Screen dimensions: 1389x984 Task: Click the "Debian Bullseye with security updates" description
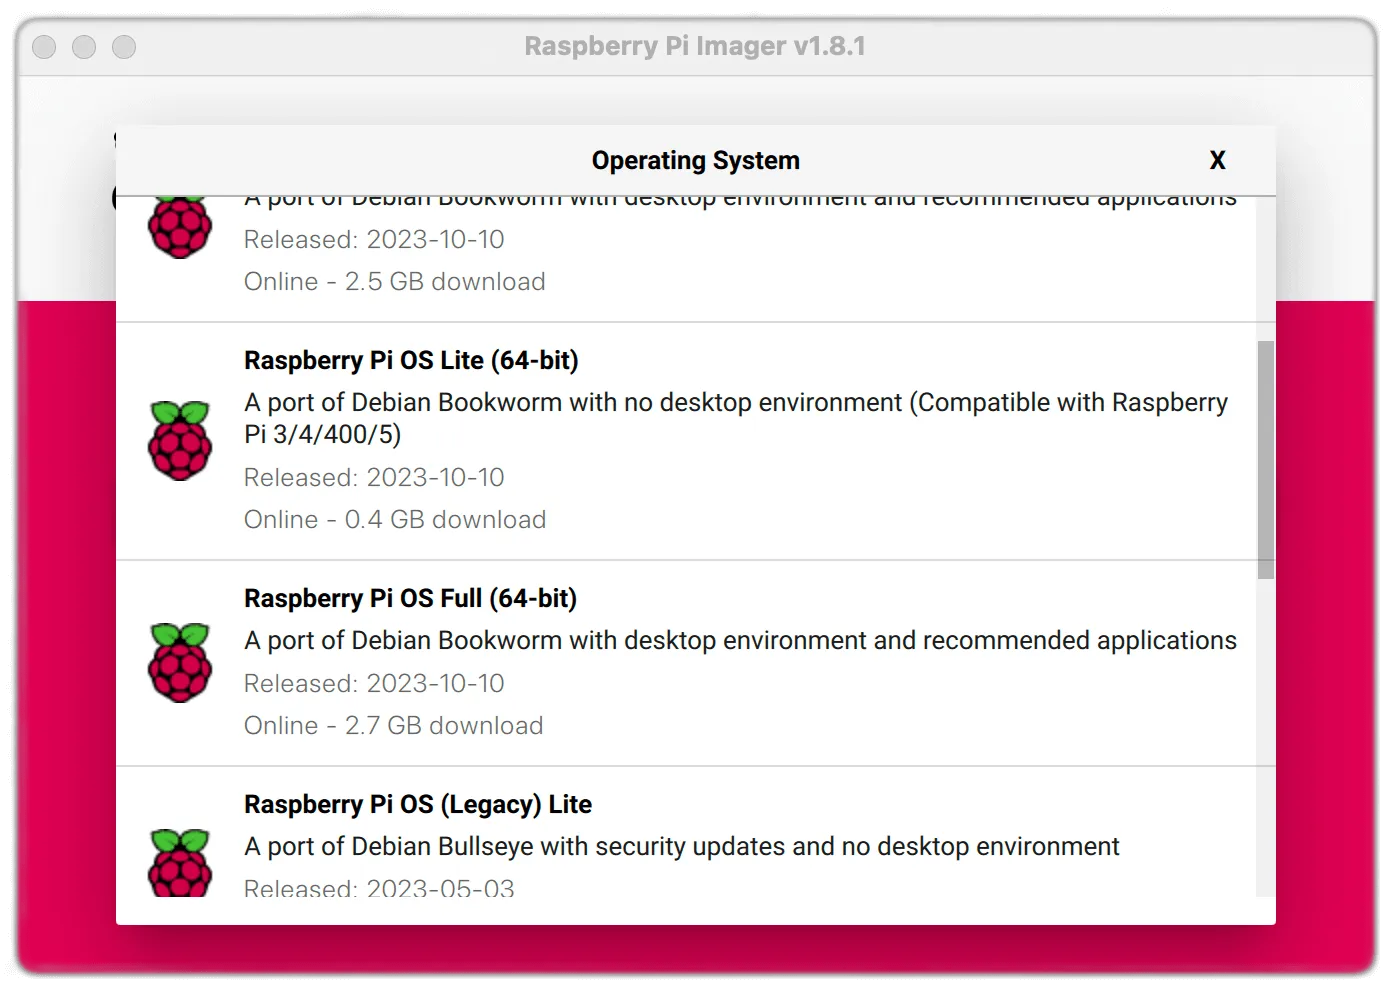click(681, 846)
